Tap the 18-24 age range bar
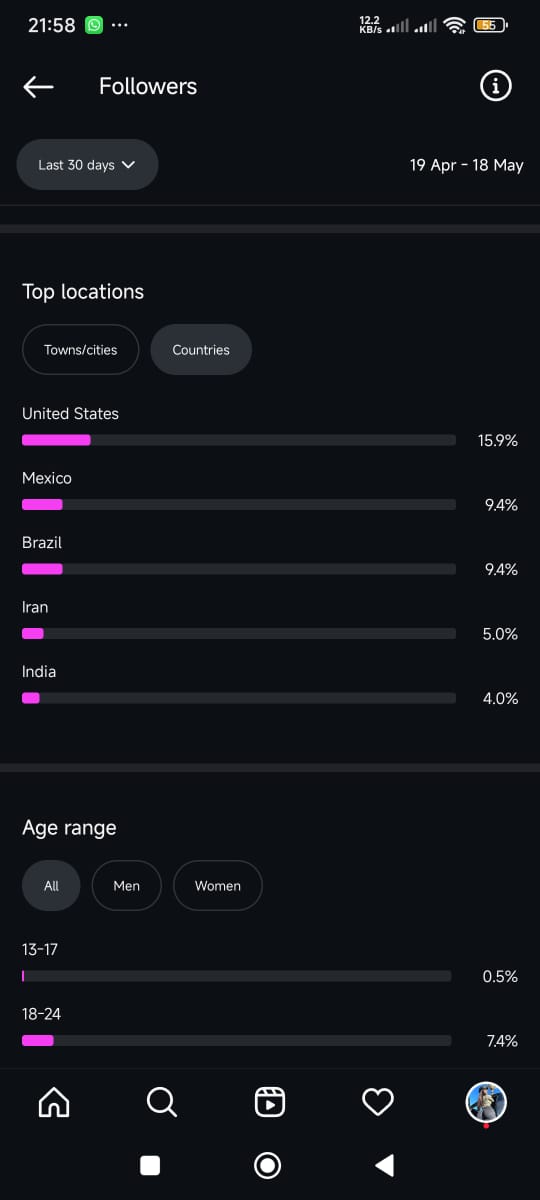540x1200 pixels. pos(237,1041)
